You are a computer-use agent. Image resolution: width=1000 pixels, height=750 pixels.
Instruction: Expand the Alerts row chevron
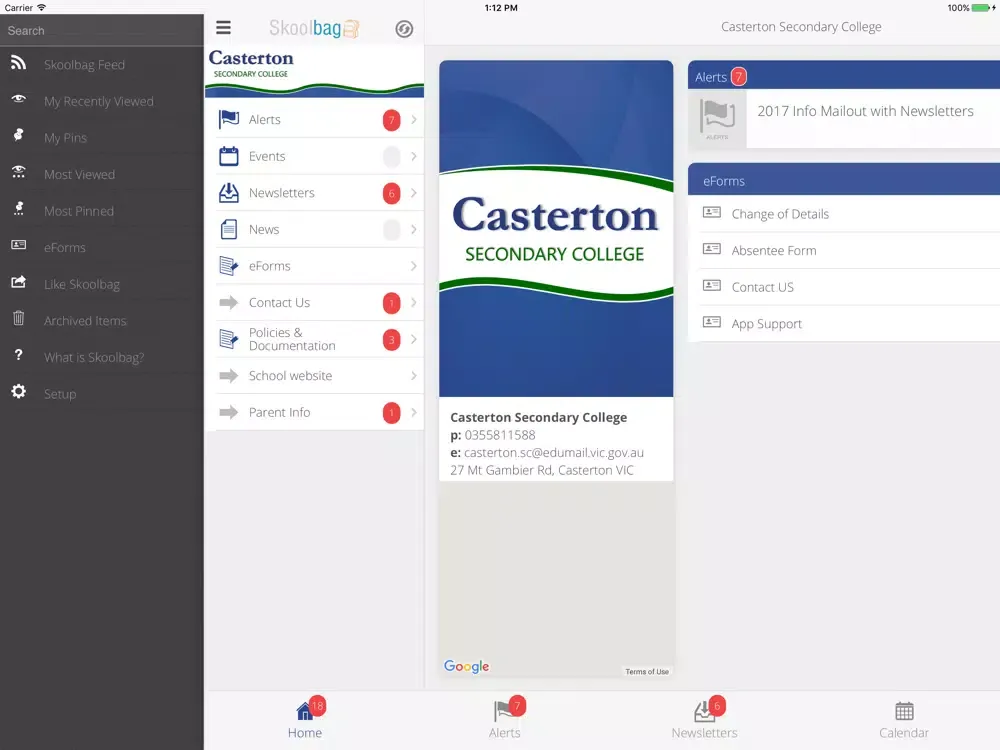(x=413, y=120)
